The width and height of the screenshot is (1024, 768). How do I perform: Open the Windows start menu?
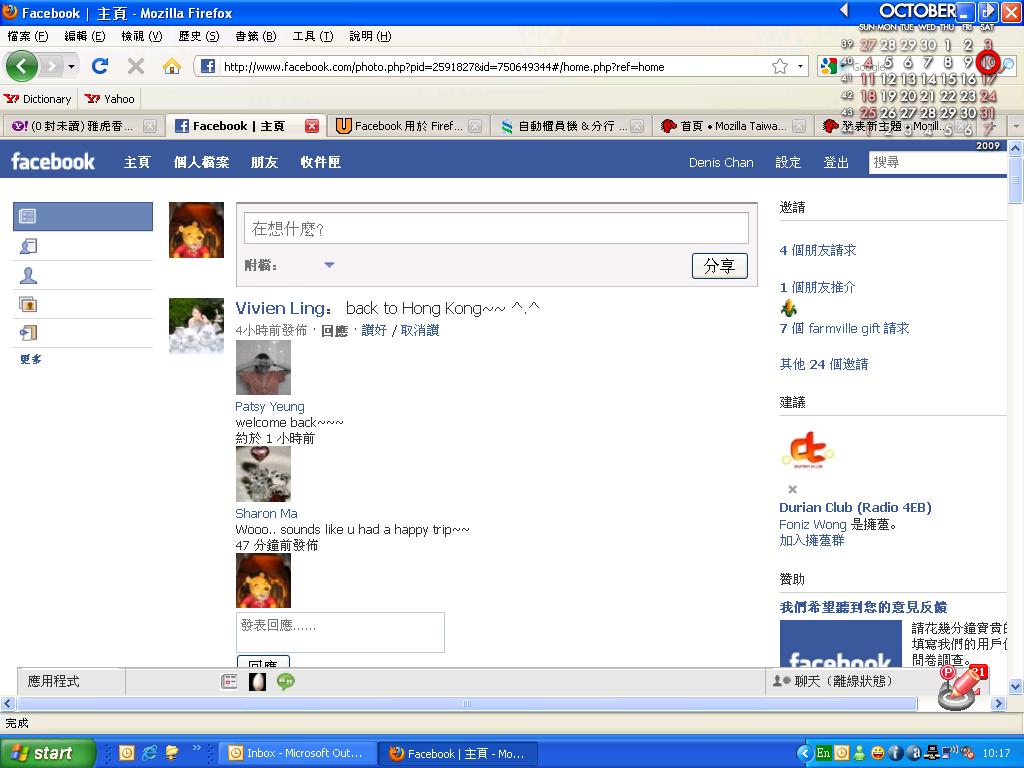click(46, 753)
